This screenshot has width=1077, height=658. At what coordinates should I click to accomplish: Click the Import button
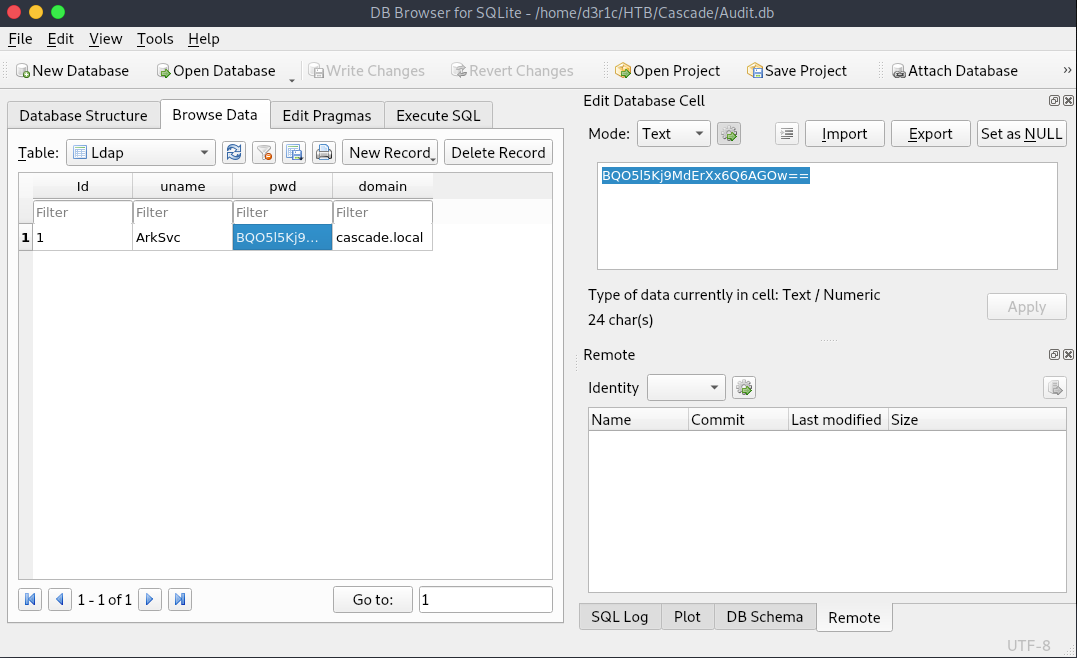pos(845,134)
